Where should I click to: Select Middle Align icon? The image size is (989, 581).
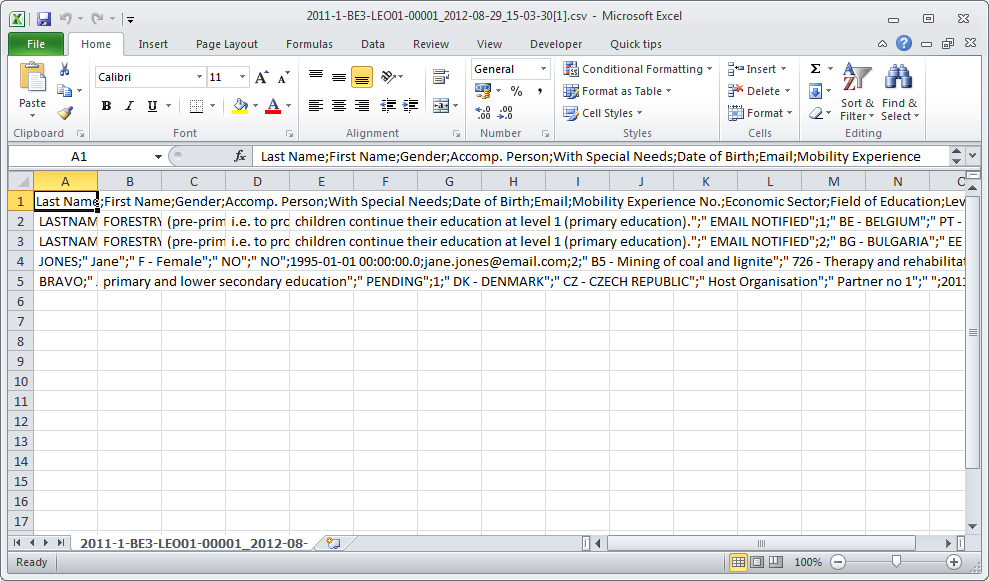tap(339, 77)
